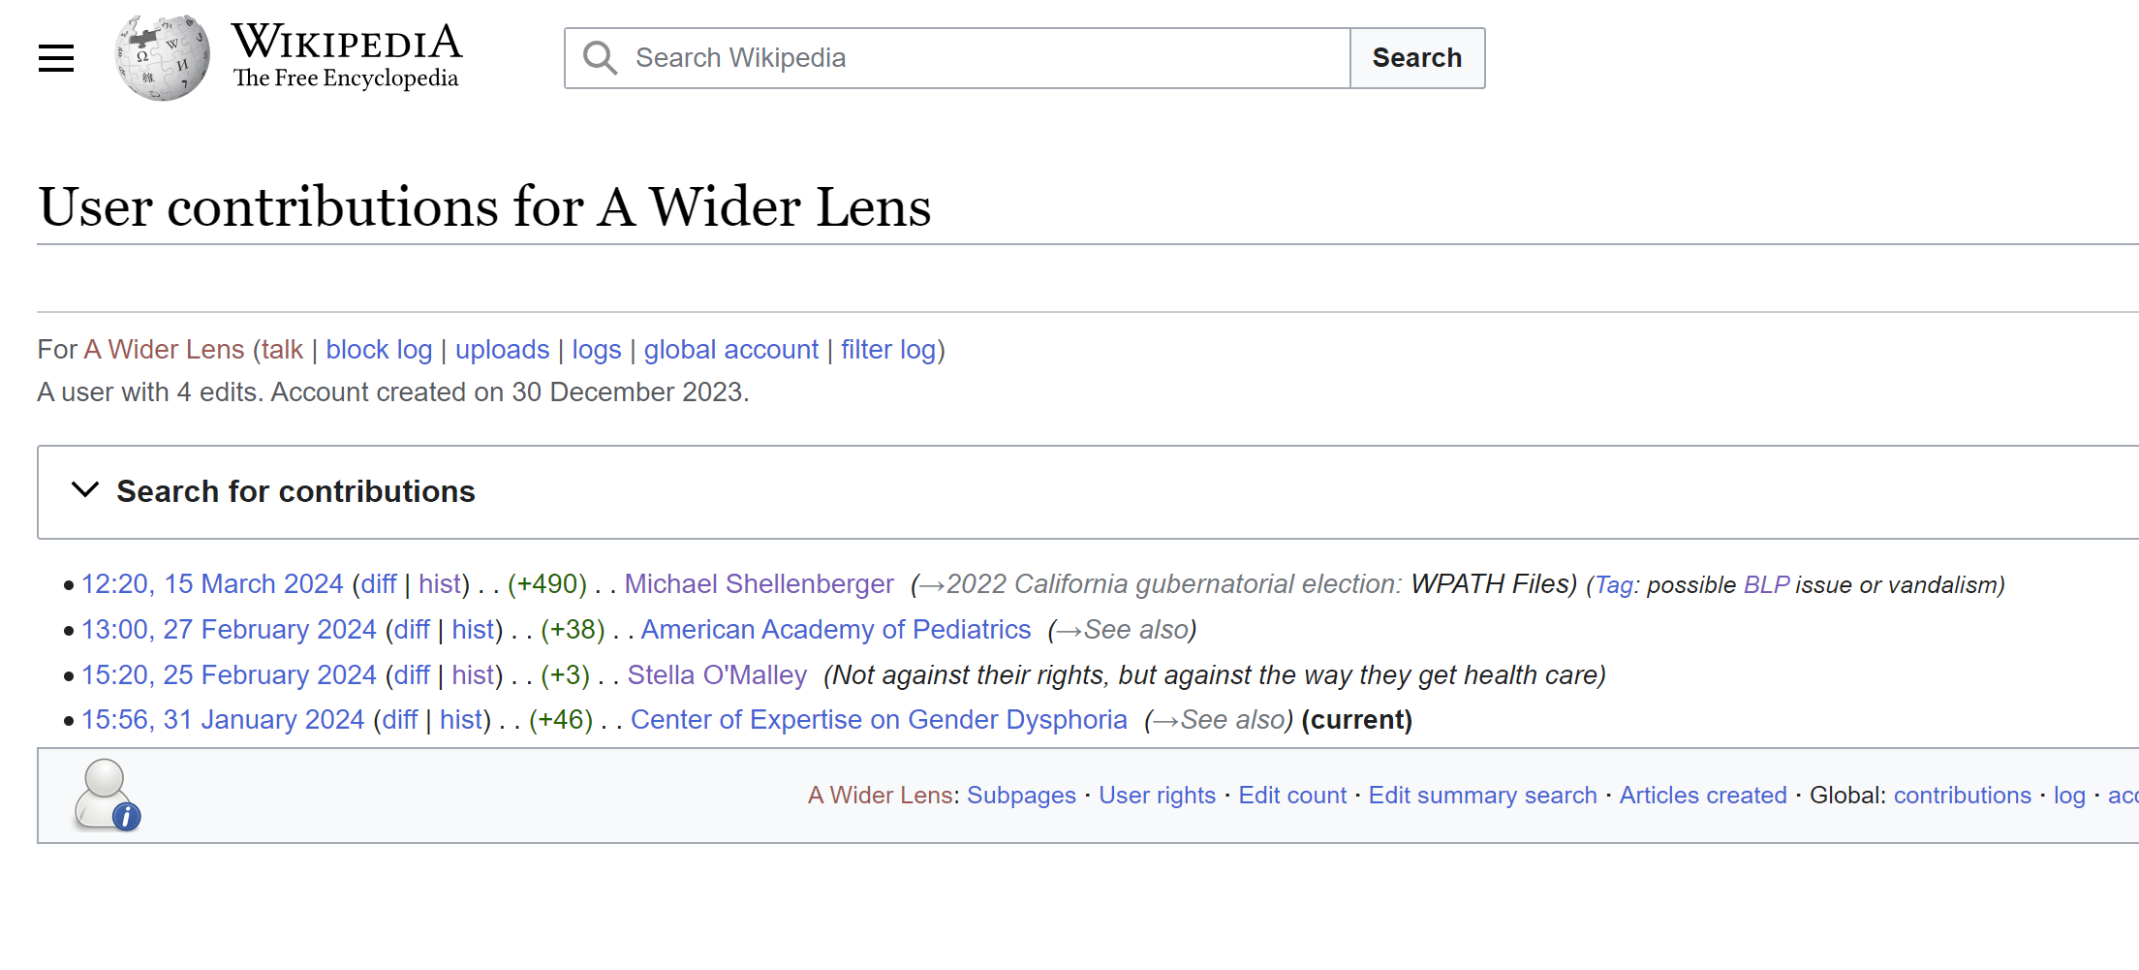
Task: Click the 12:20, 15 March 2024 timestamp
Action: tap(212, 584)
